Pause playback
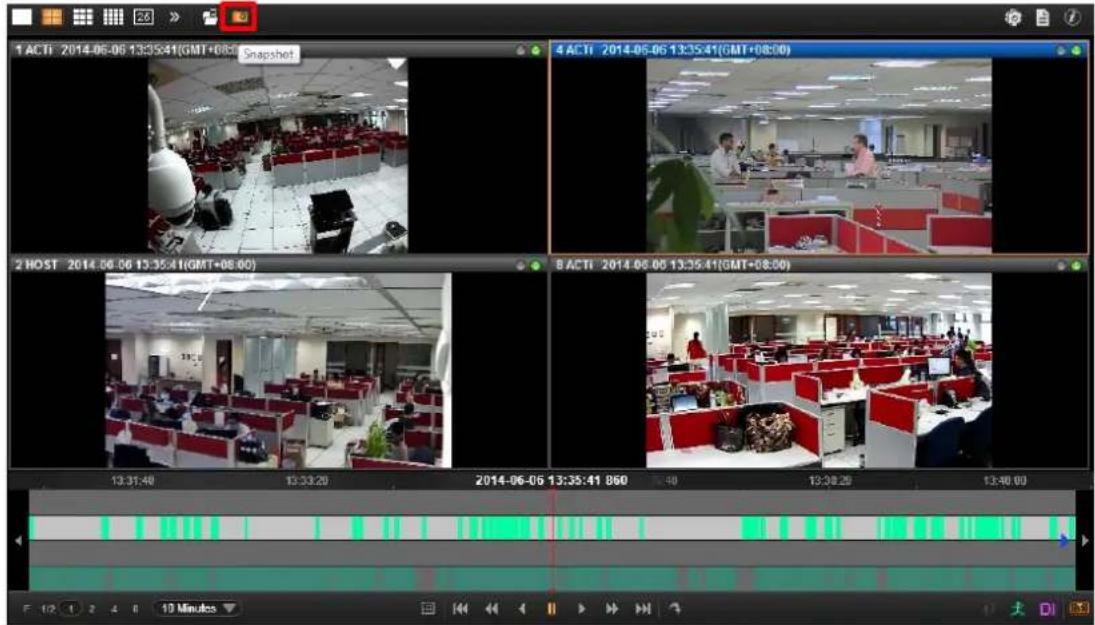The width and height of the screenshot is (1095, 625). coord(552,609)
